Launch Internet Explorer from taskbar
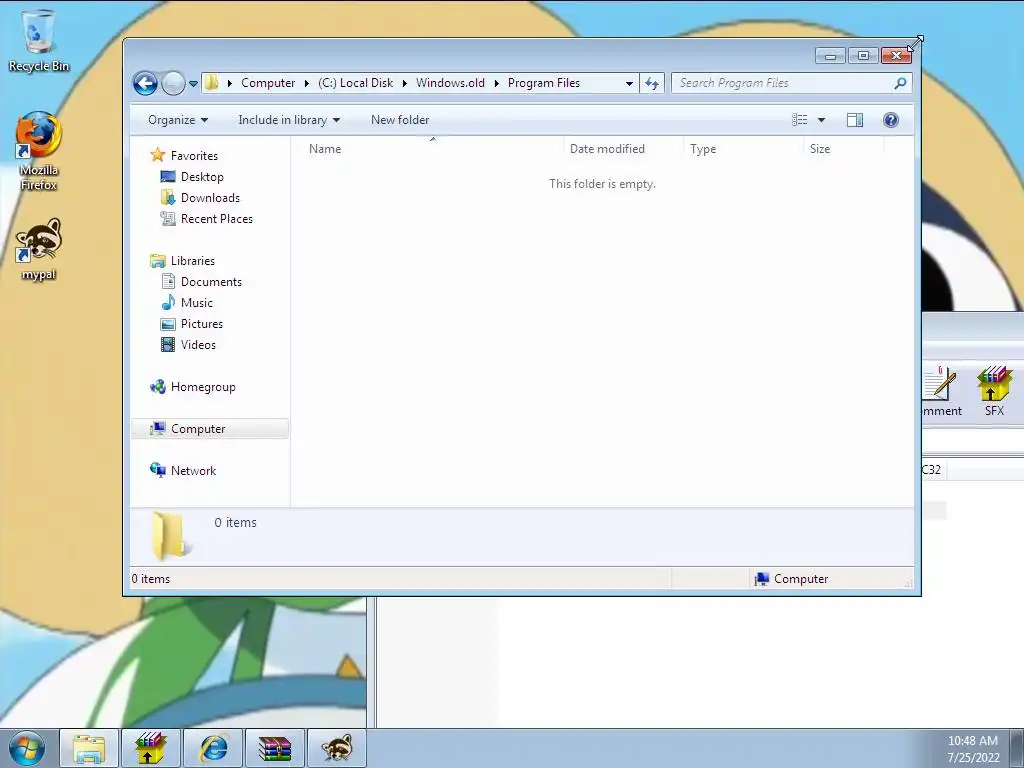This screenshot has width=1024, height=768. click(x=213, y=748)
